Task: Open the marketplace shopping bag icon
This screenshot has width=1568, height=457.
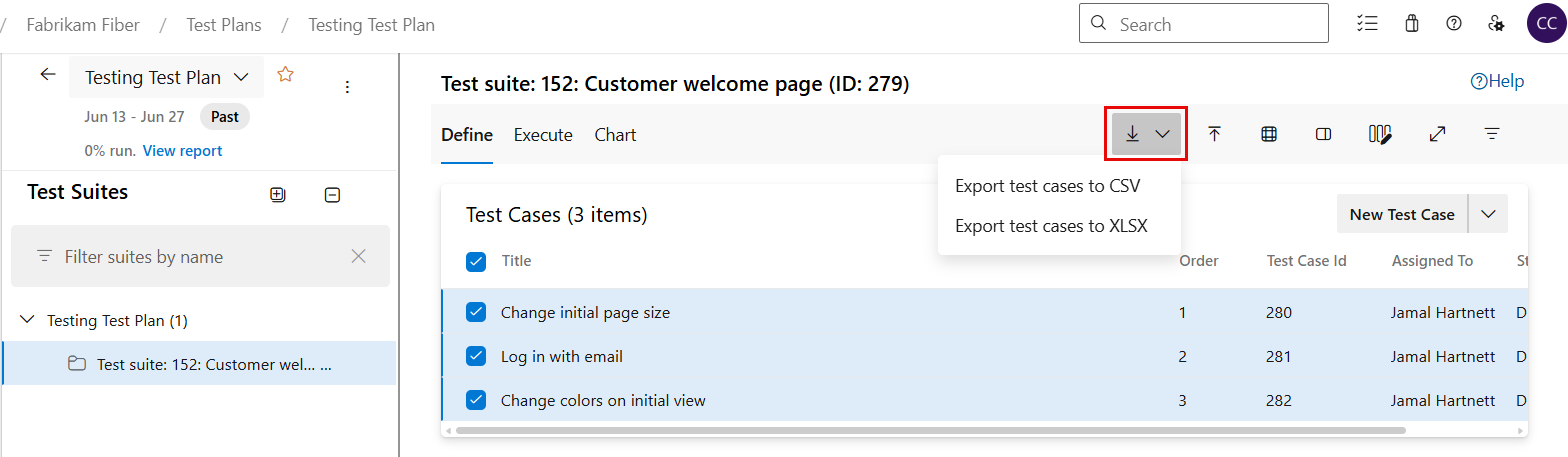Action: coord(1412,24)
